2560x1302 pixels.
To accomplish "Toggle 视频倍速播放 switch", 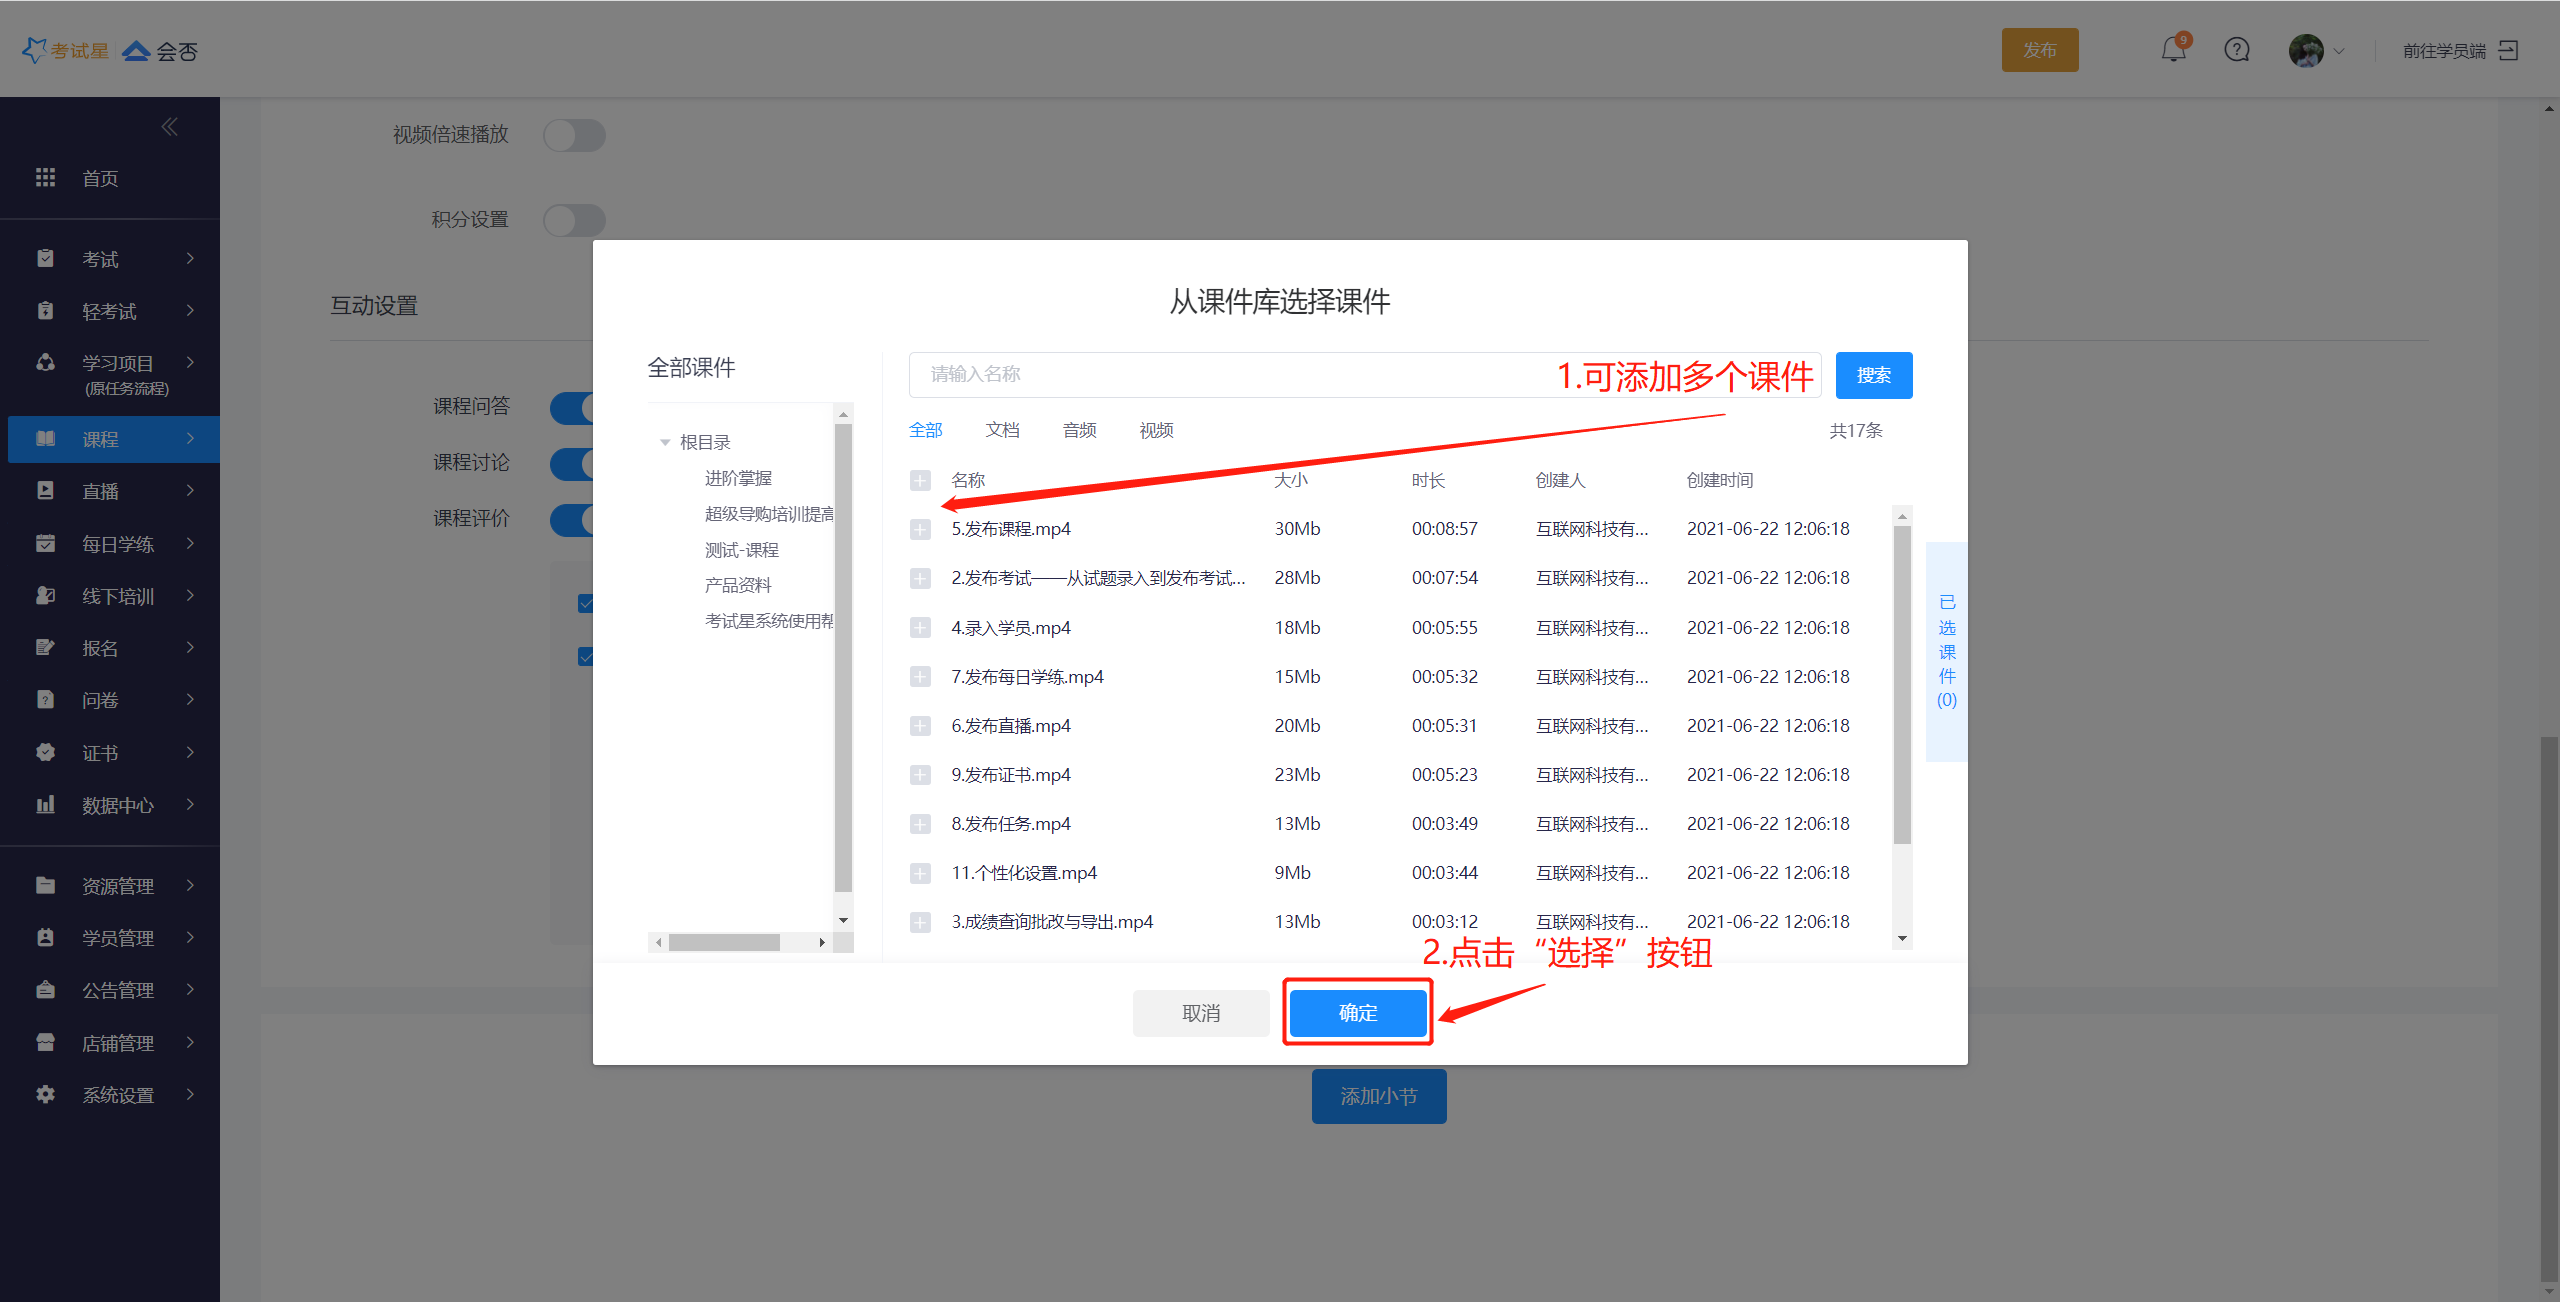I will point(574,135).
